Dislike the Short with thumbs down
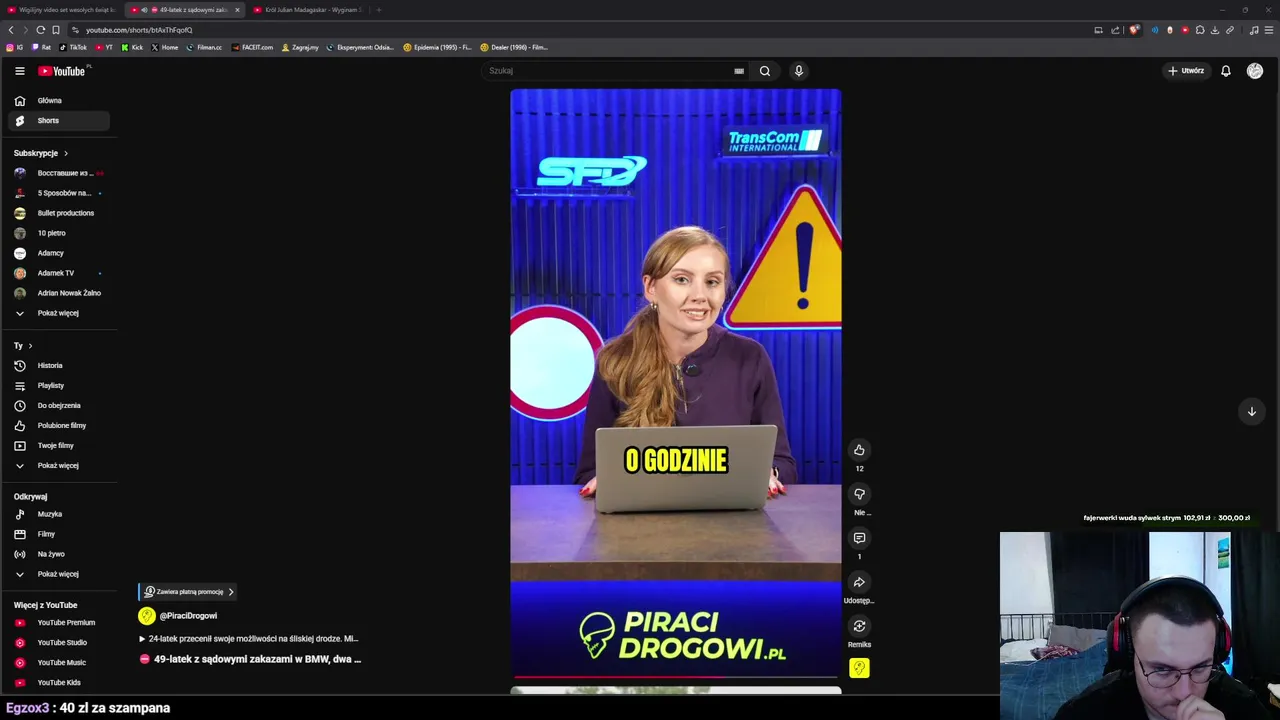The height and width of the screenshot is (720, 1280). [859, 494]
